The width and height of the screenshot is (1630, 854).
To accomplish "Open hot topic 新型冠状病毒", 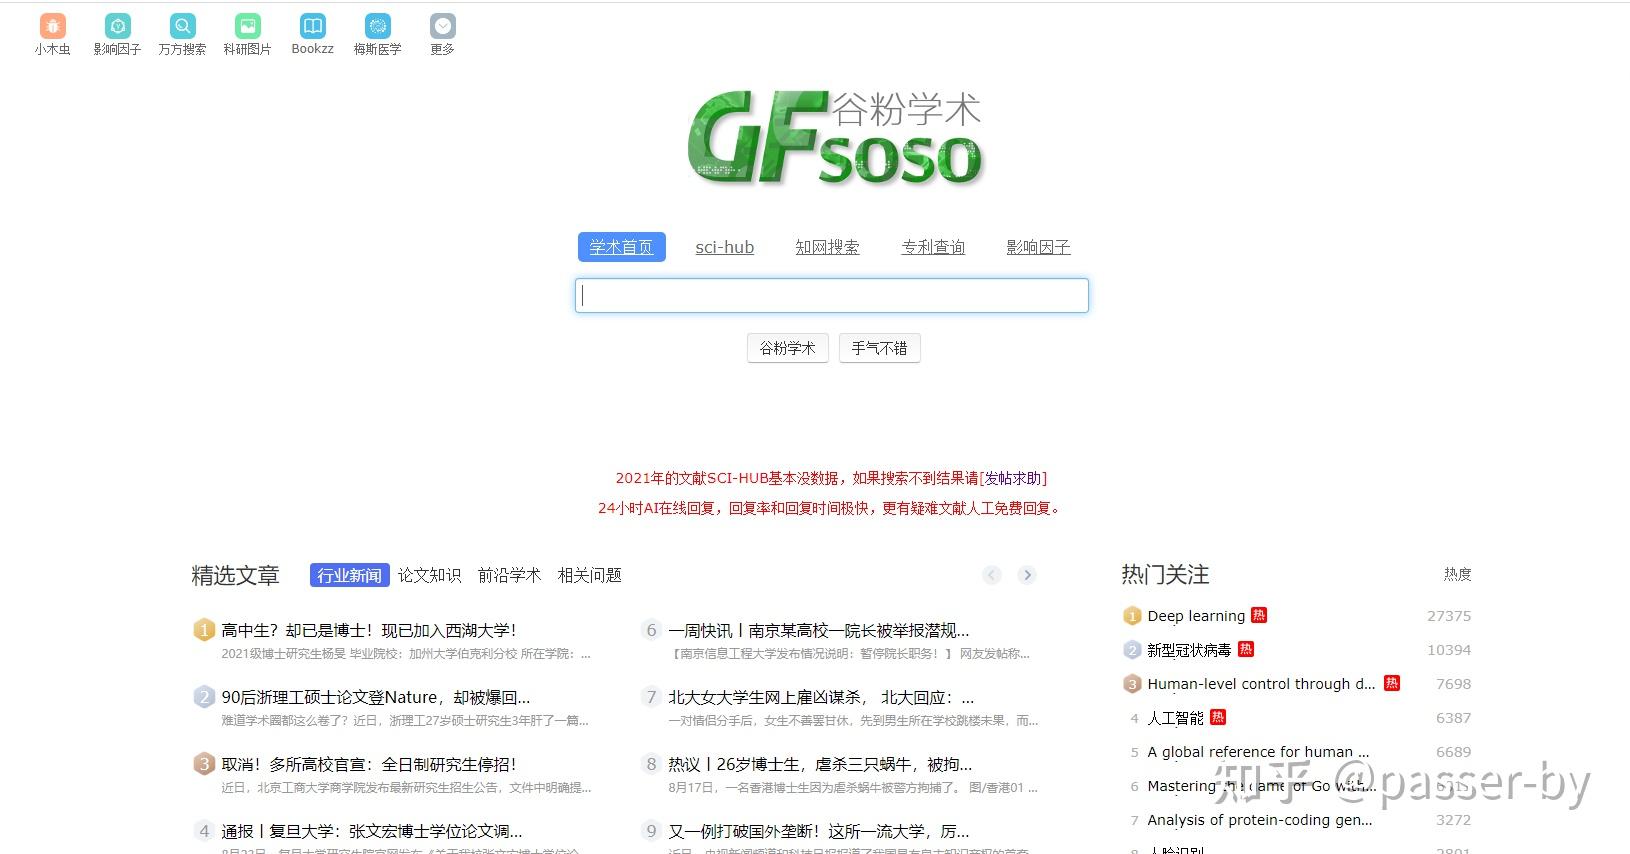I will 1189,650.
